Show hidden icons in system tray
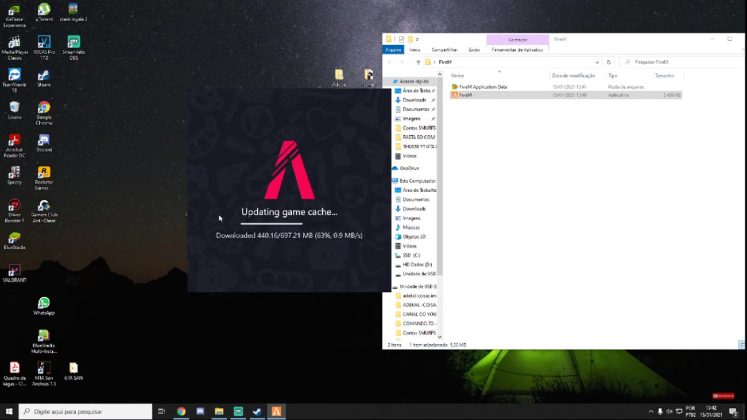Image resolution: width=747 pixels, height=420 pixels. pos(651,411)
